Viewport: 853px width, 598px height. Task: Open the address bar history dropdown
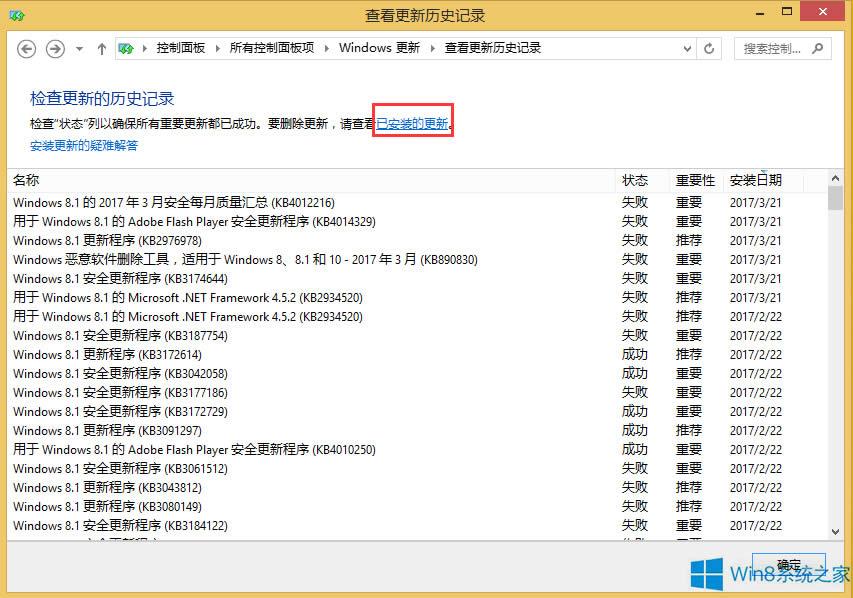(x=686, y=47)
